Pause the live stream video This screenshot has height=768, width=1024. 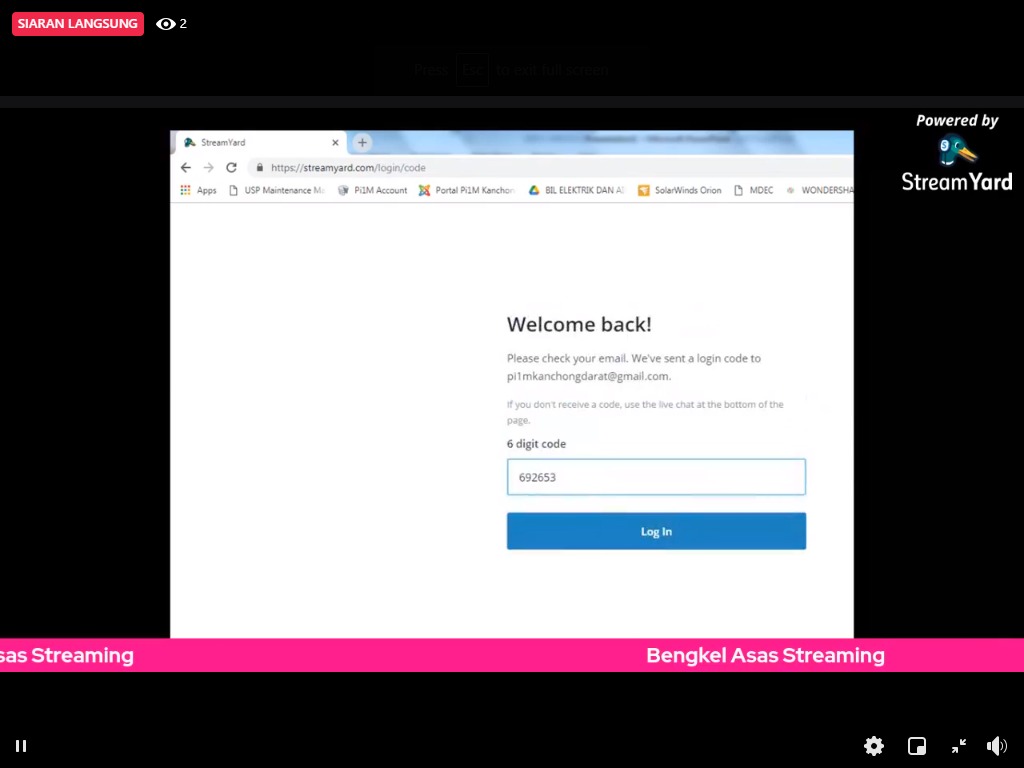tap(21, 746)
